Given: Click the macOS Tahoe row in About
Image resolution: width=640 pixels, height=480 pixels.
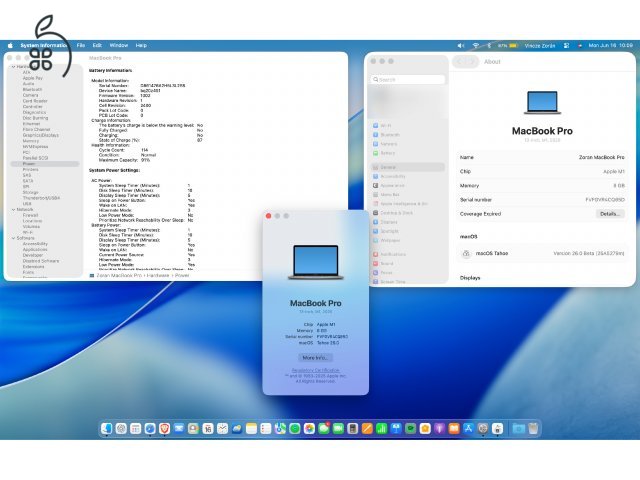Looking at the screenshot, I should pos(542,253).
